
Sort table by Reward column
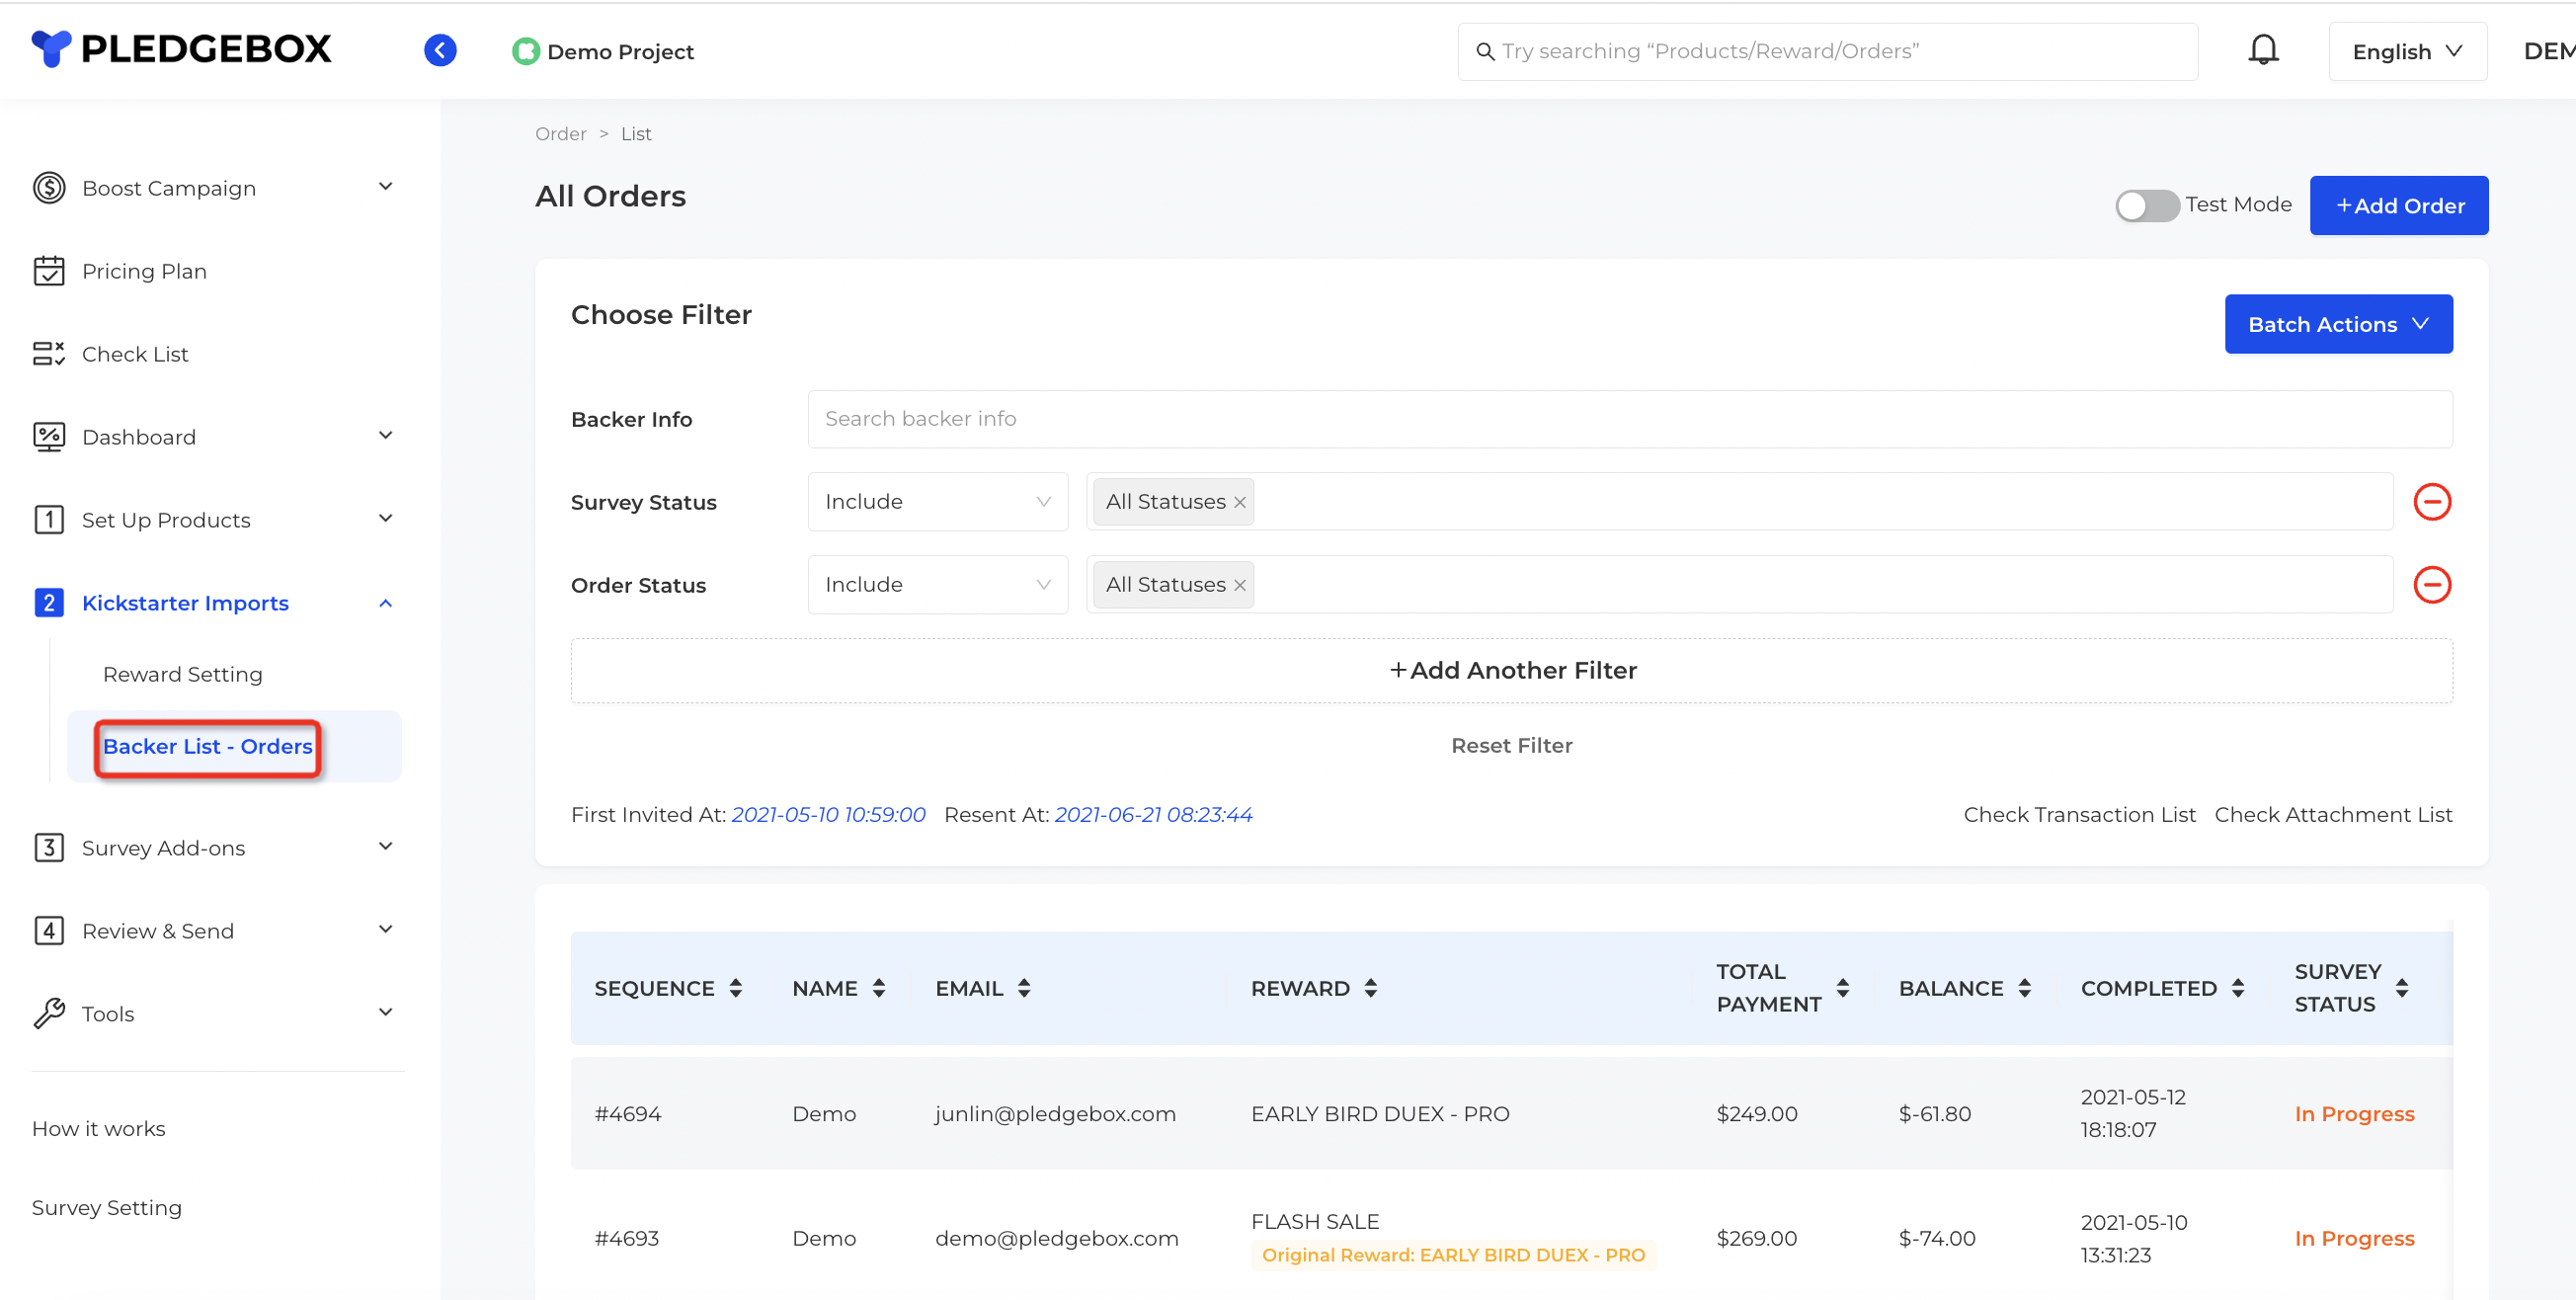click(x=1371, y=988)
